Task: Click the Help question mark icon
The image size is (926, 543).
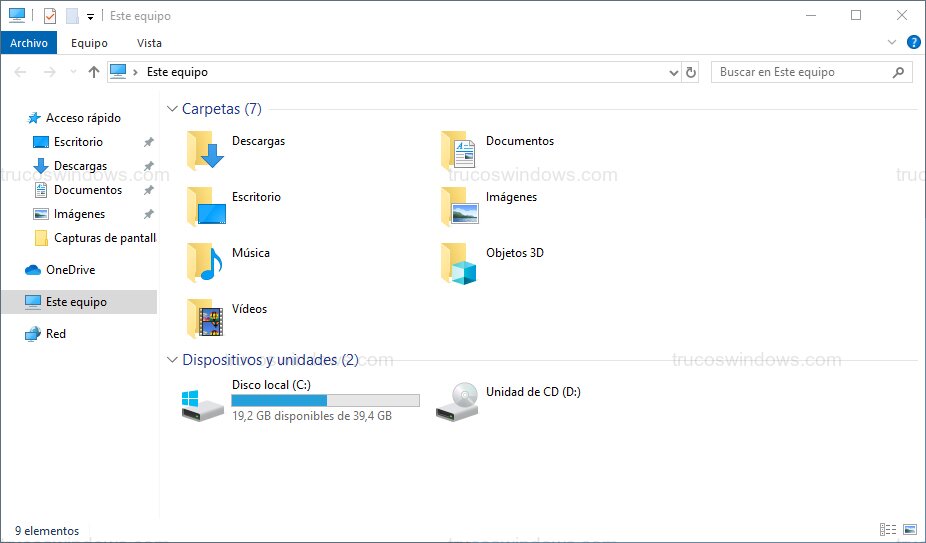Action: pyautogui.click(x=913, y=43)
